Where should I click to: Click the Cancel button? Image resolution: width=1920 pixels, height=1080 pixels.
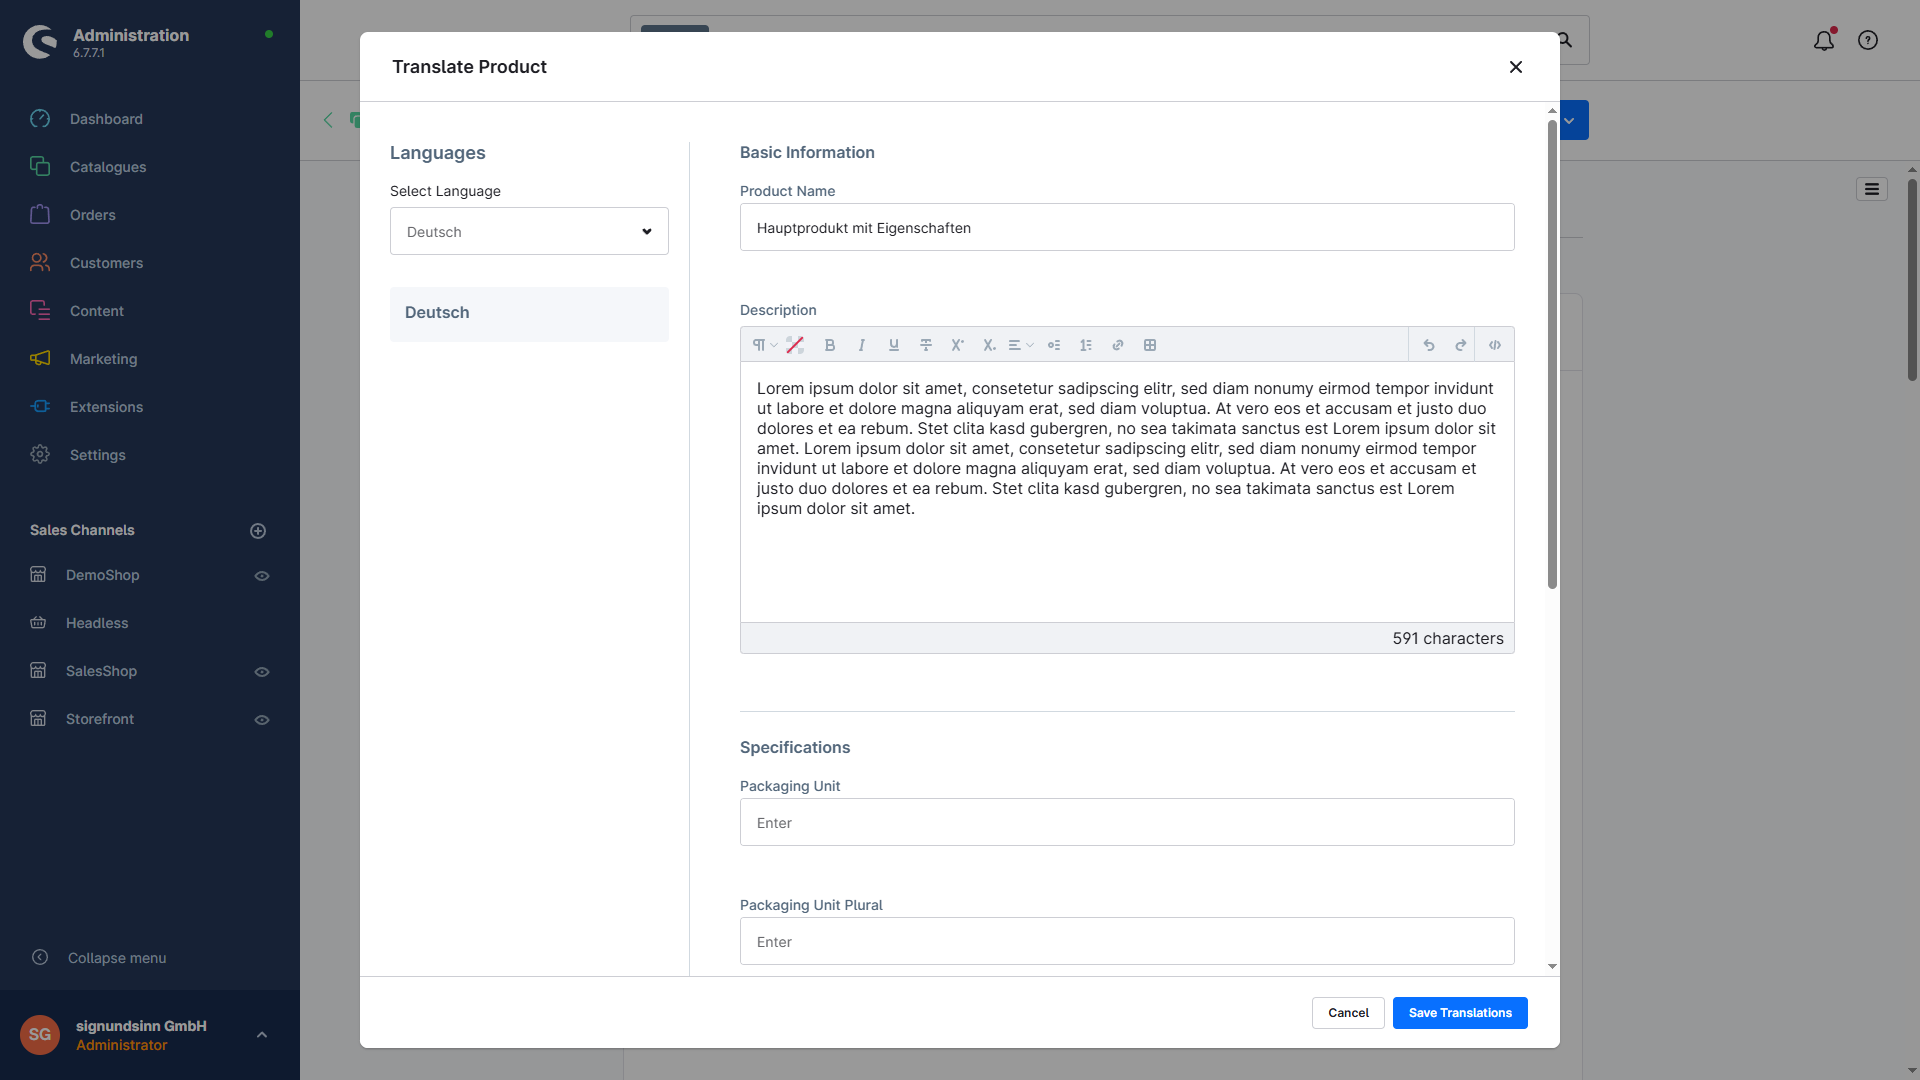(1347, 1013)
